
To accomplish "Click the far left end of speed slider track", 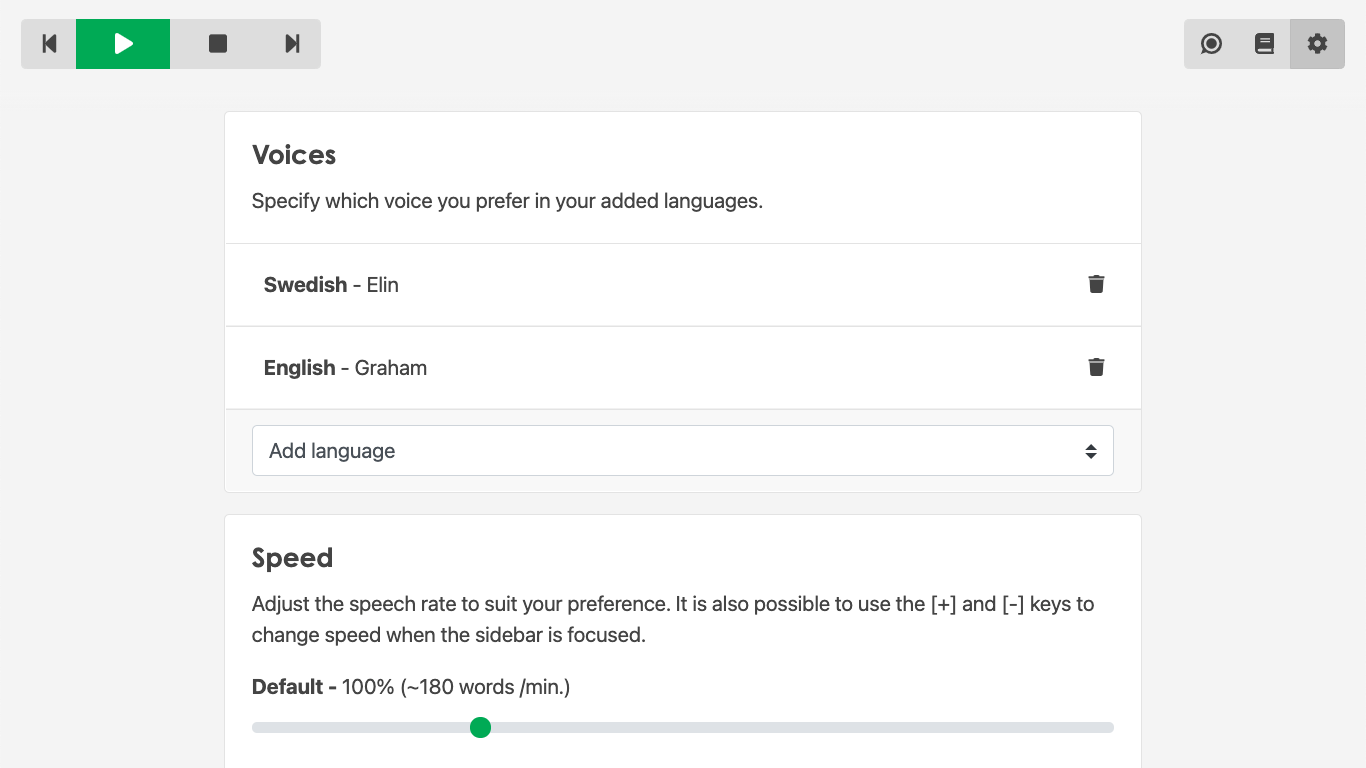I will pos(256,727).
